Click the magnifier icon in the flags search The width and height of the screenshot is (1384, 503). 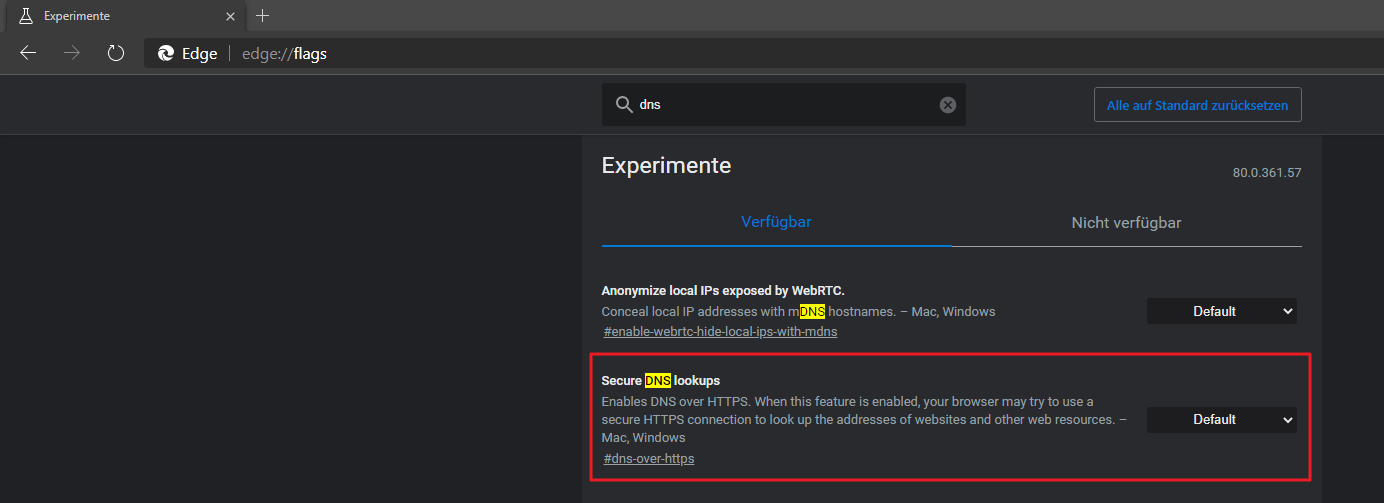(x=624, y=105)
